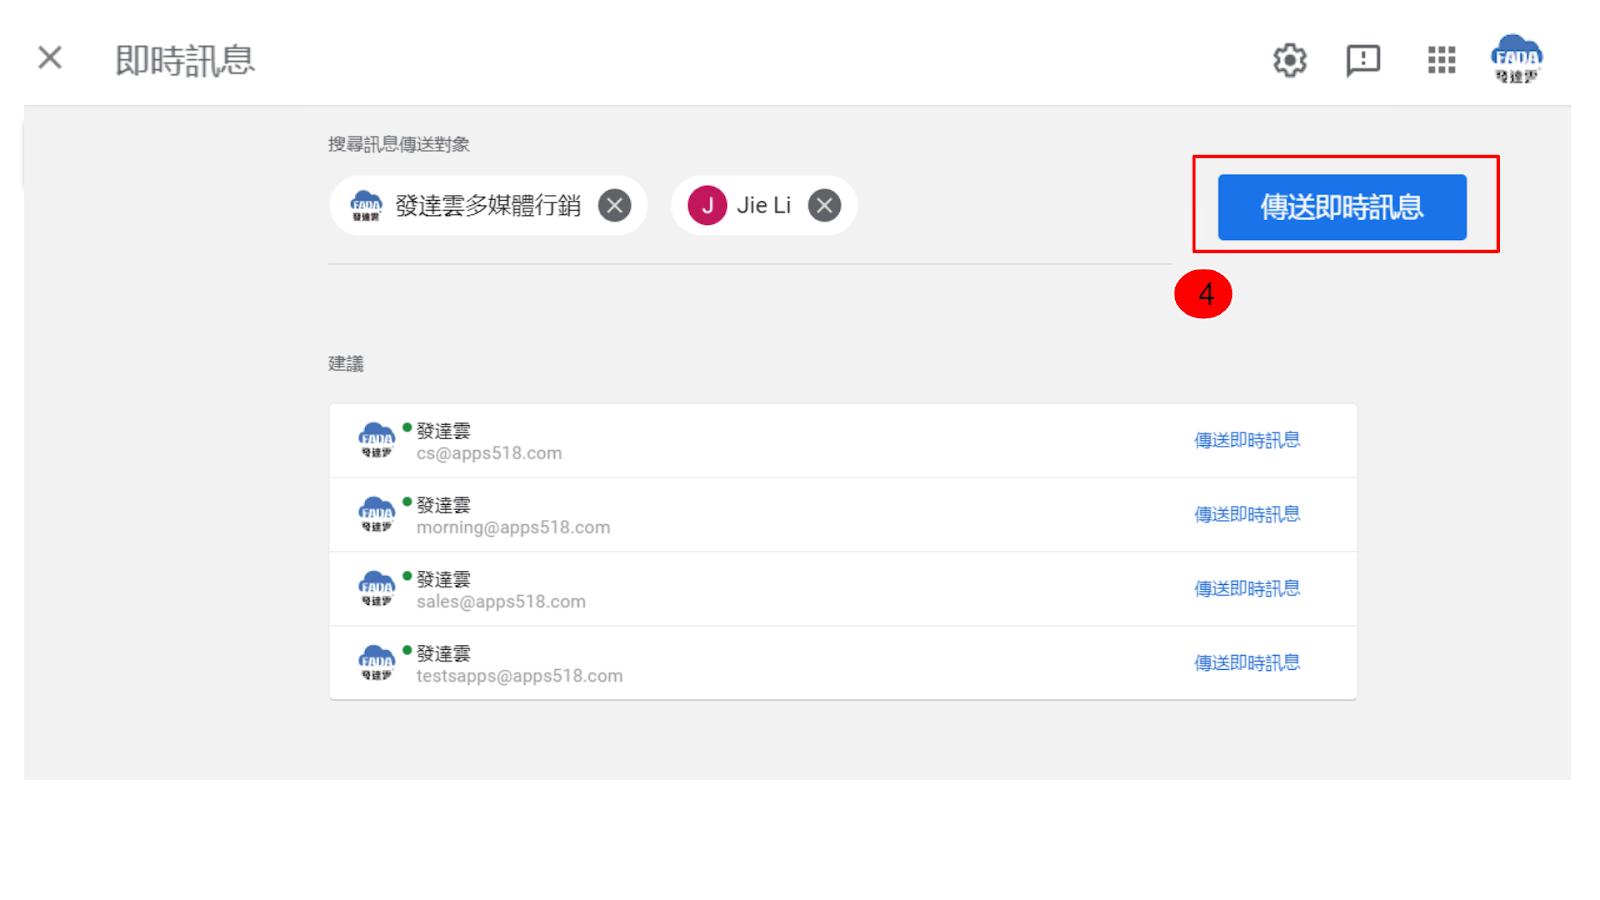
Task: Open the Google apps grid icon
Action: coord(1441,60)
